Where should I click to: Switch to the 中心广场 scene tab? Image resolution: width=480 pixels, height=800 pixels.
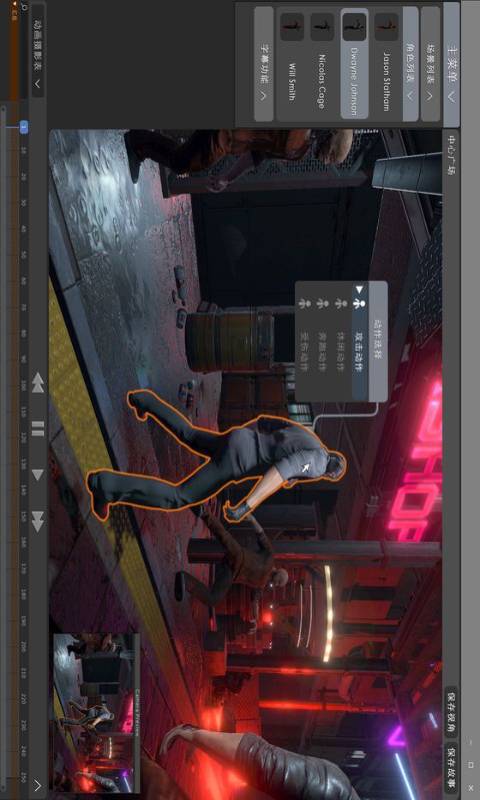(x=451, y=155)
